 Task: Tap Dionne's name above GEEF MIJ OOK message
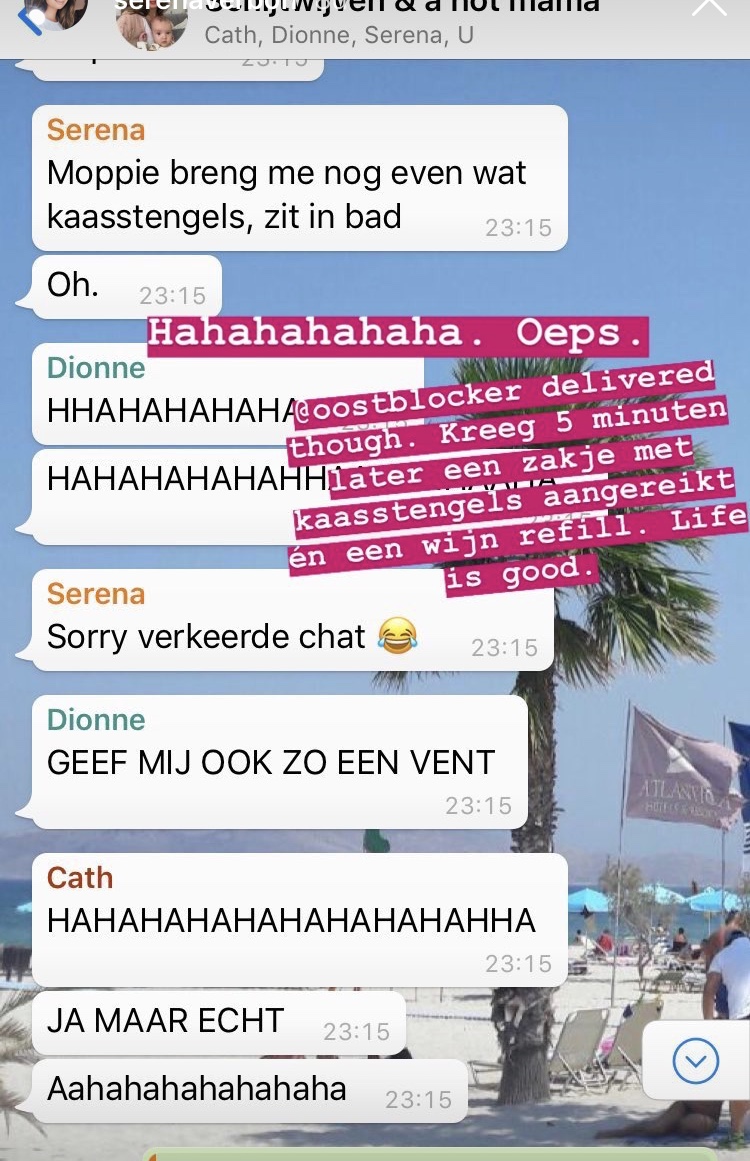click(x=96, y=720)
